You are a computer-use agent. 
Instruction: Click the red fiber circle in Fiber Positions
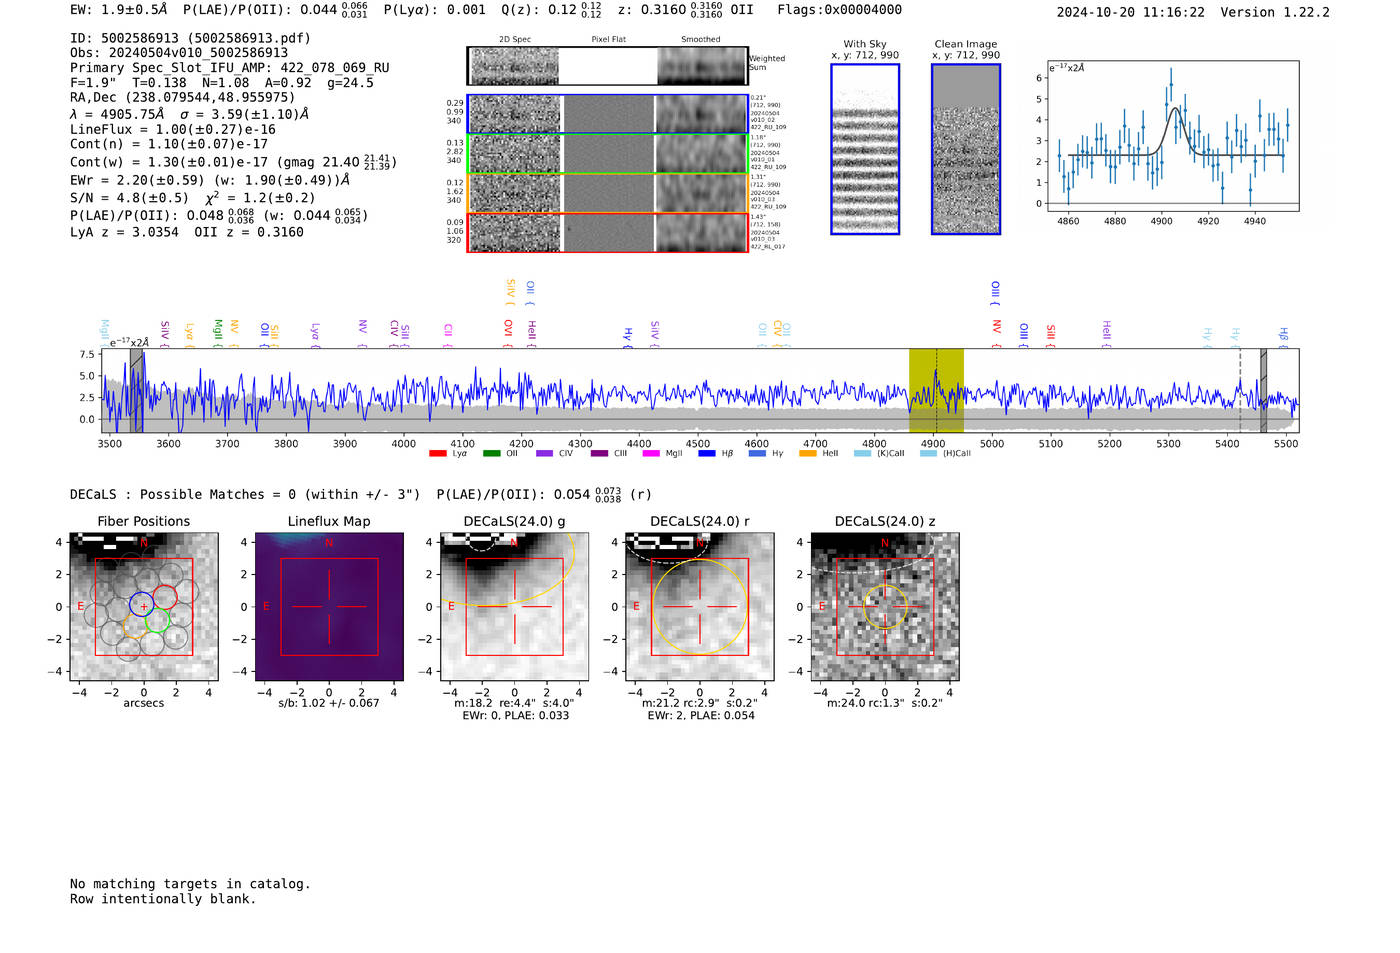(x=165, y=597)
